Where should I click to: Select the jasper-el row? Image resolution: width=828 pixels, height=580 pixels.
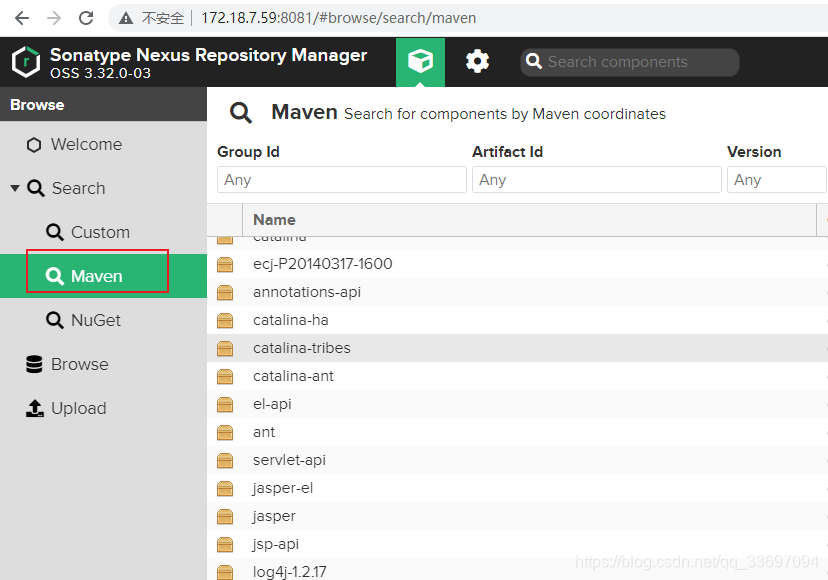518,488
